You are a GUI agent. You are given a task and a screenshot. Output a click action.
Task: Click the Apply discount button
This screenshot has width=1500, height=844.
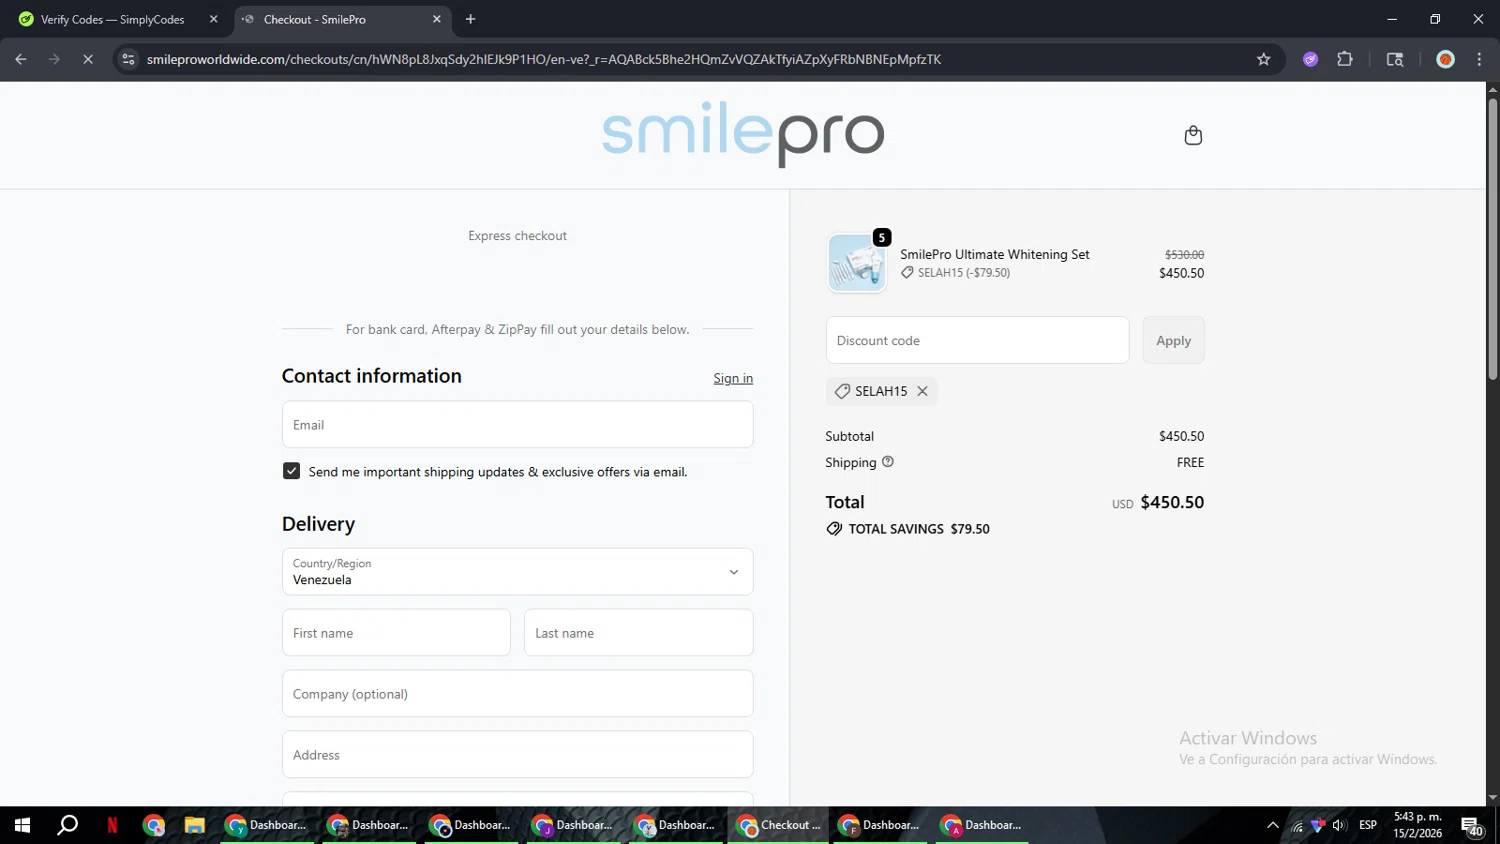click(x=1173, y=340)
